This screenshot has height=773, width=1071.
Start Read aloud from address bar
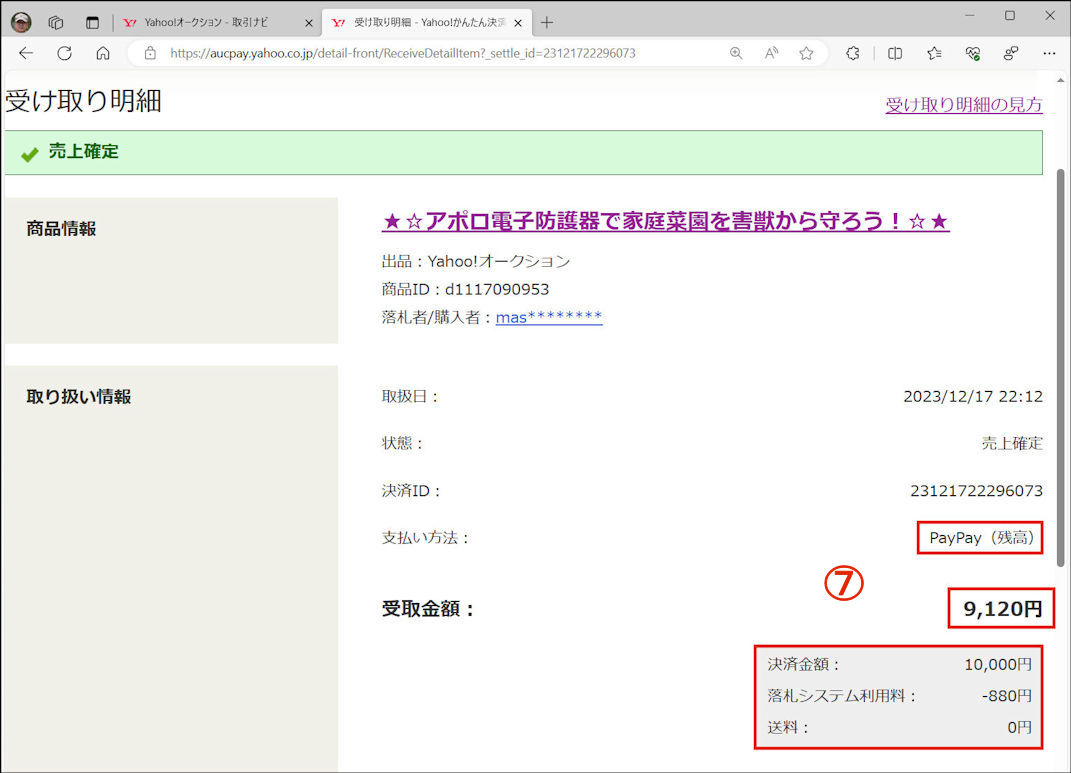tap(771, 53)
